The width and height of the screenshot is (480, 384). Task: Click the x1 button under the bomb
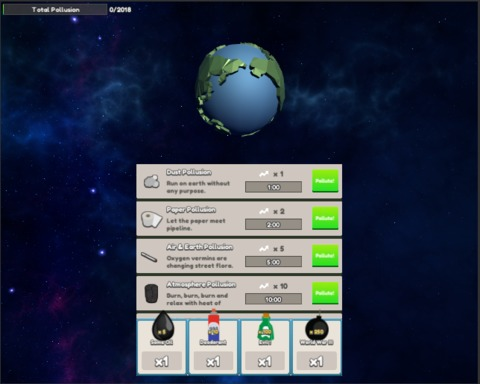(316, 361)
